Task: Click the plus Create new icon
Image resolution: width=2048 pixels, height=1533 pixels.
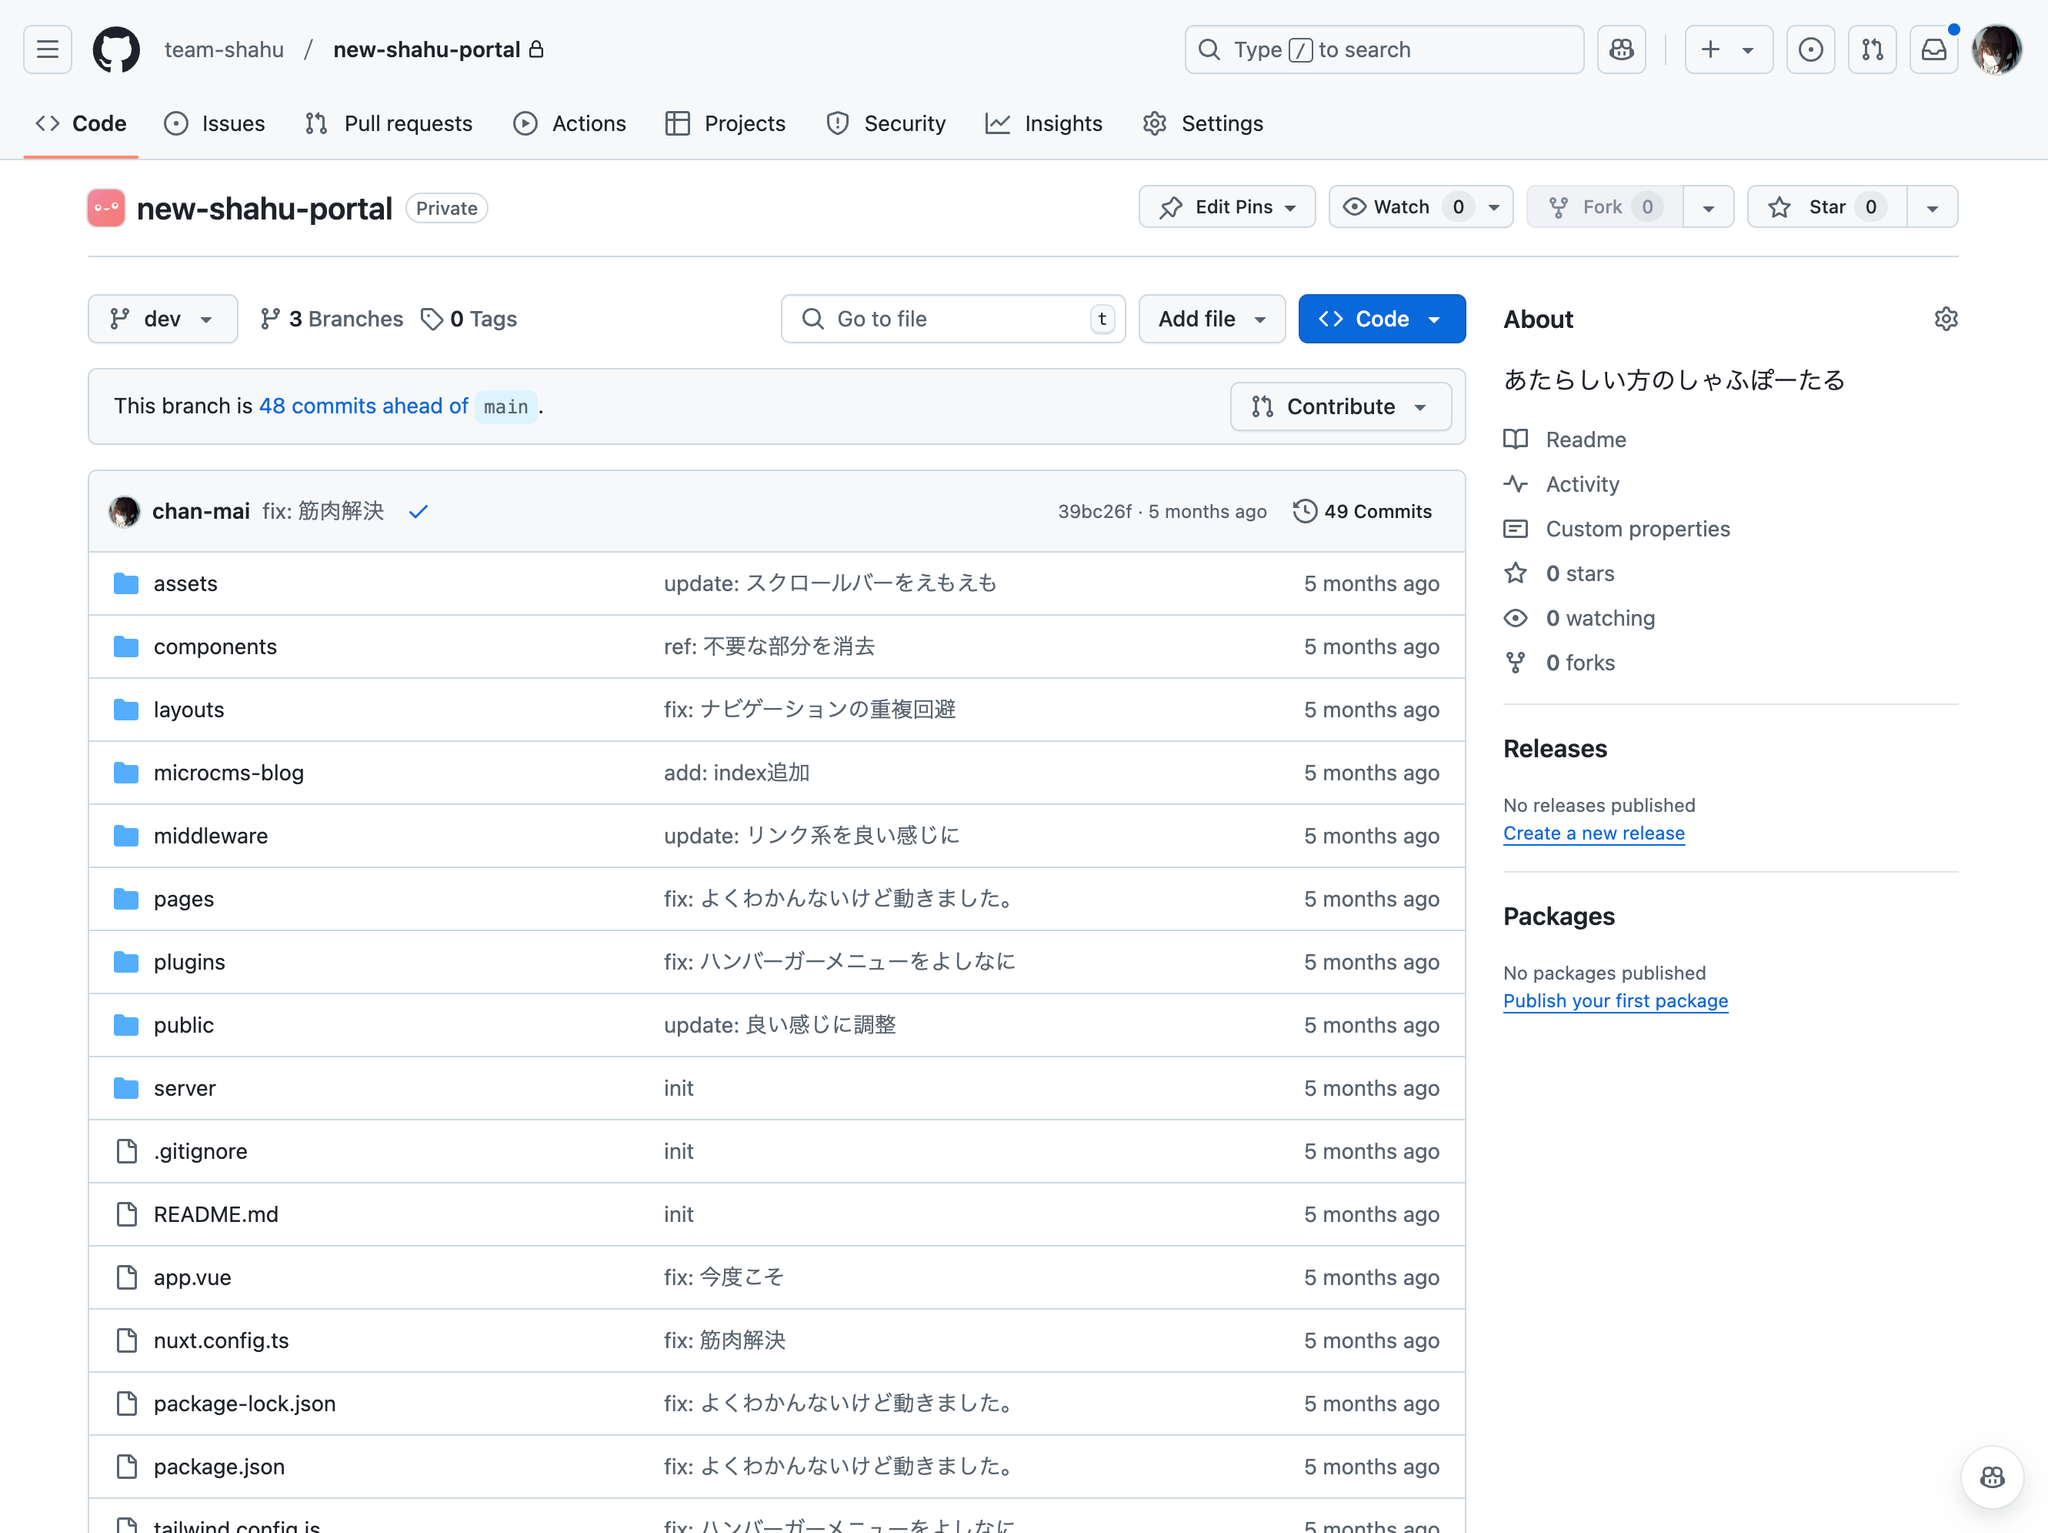Action: 1711,49
